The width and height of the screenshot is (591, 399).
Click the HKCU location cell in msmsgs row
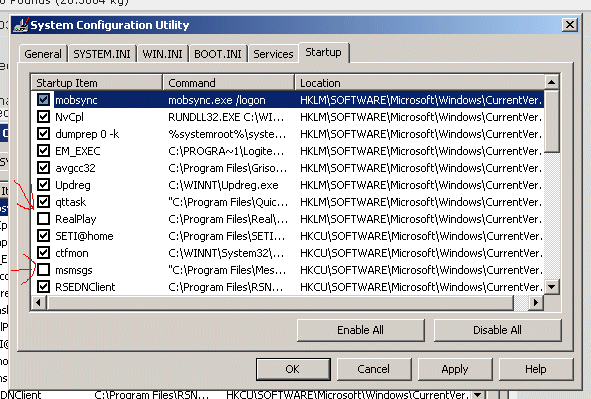[x=421, y=270]
